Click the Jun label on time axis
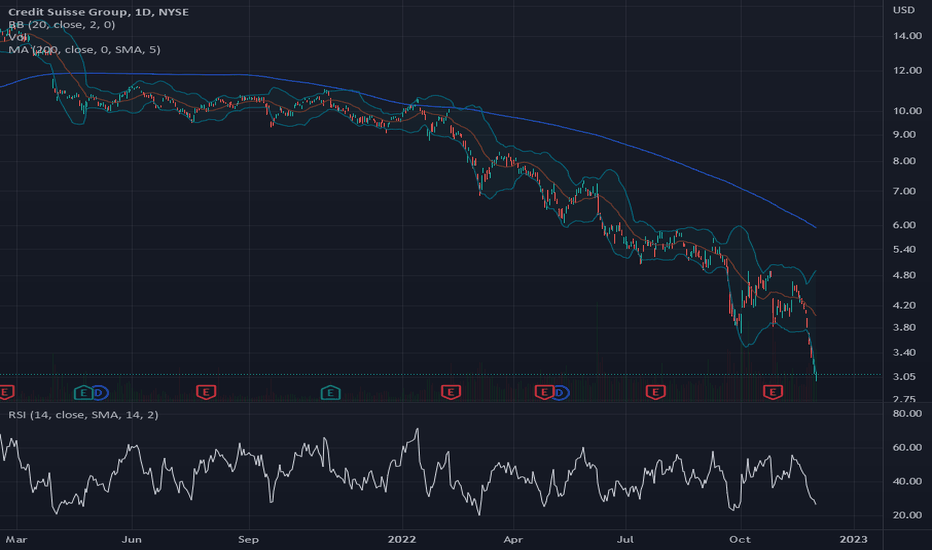Image resolution: width=932 pixels, height=550 pixels. pyautogui.click(x=131, y=539)
